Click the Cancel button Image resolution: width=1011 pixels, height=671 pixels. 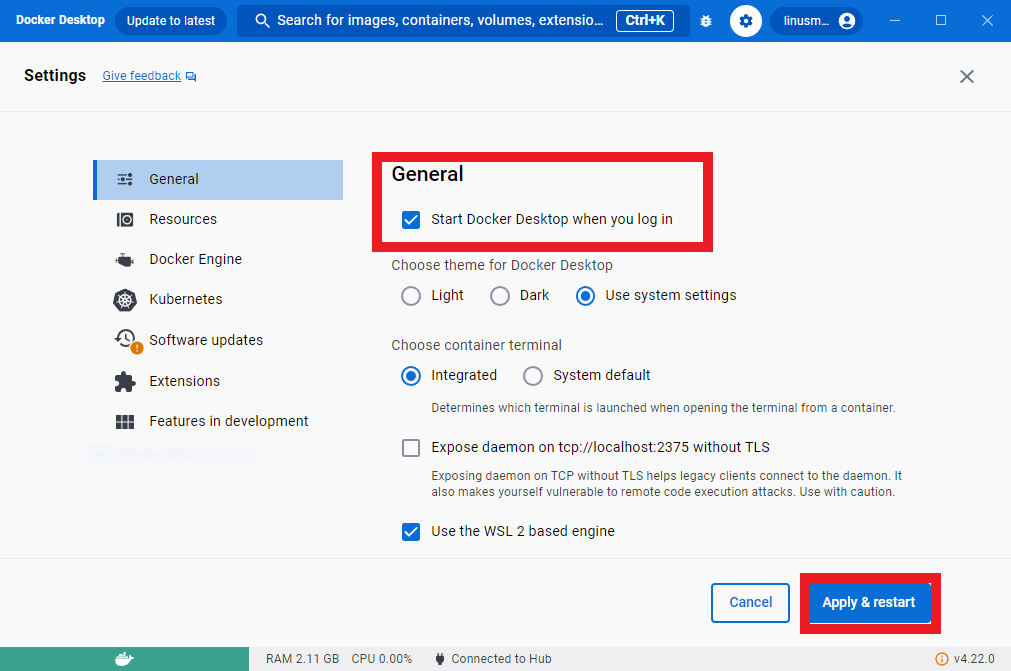tap(751, 603)
